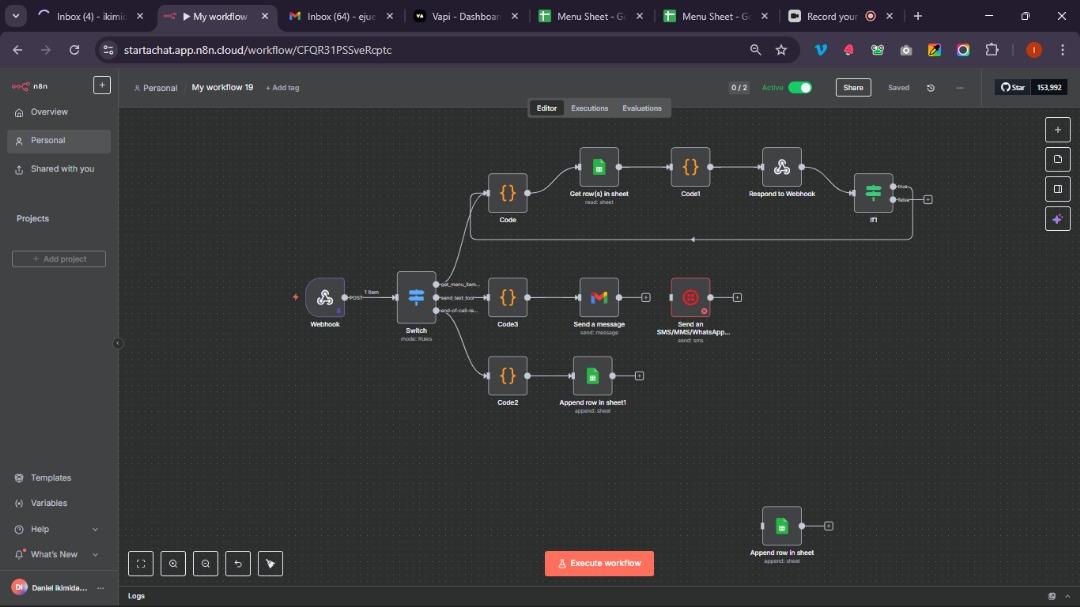Open Logs panel popout icon
1080x607 pixels.
click(x=1052, y=596)
